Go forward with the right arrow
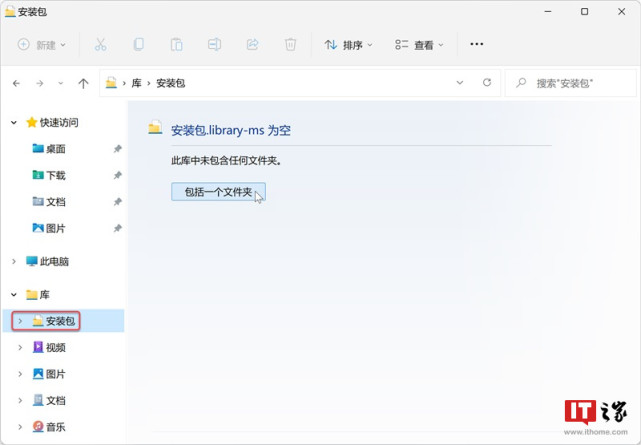This screenshot has height=445, width=641. [40, 83]
